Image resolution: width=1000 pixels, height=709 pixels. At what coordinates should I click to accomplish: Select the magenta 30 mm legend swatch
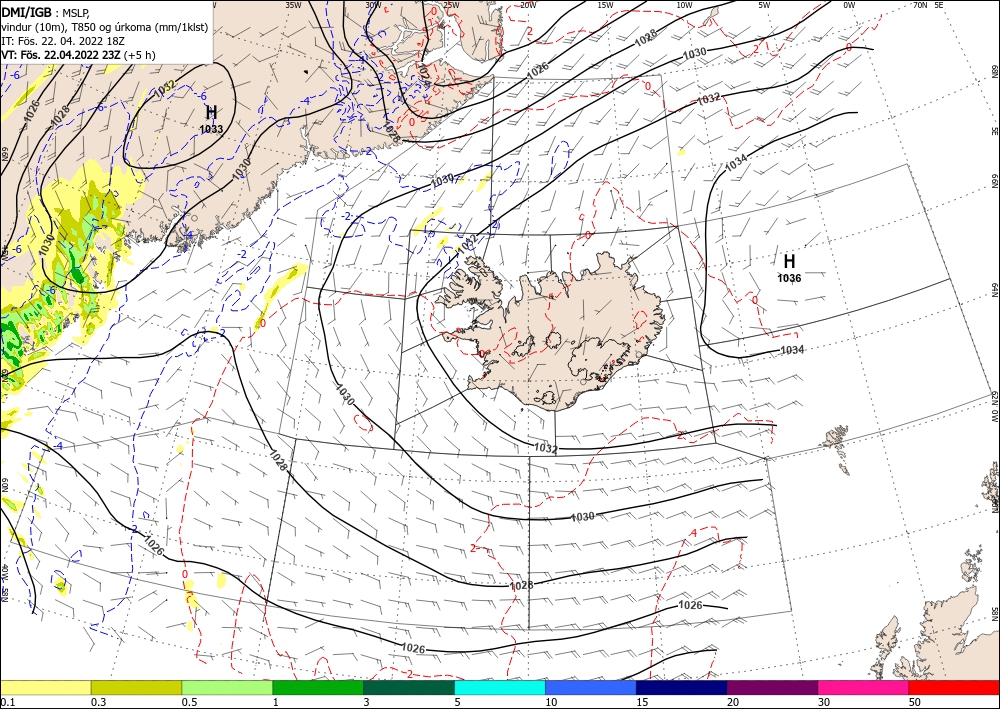864,687
